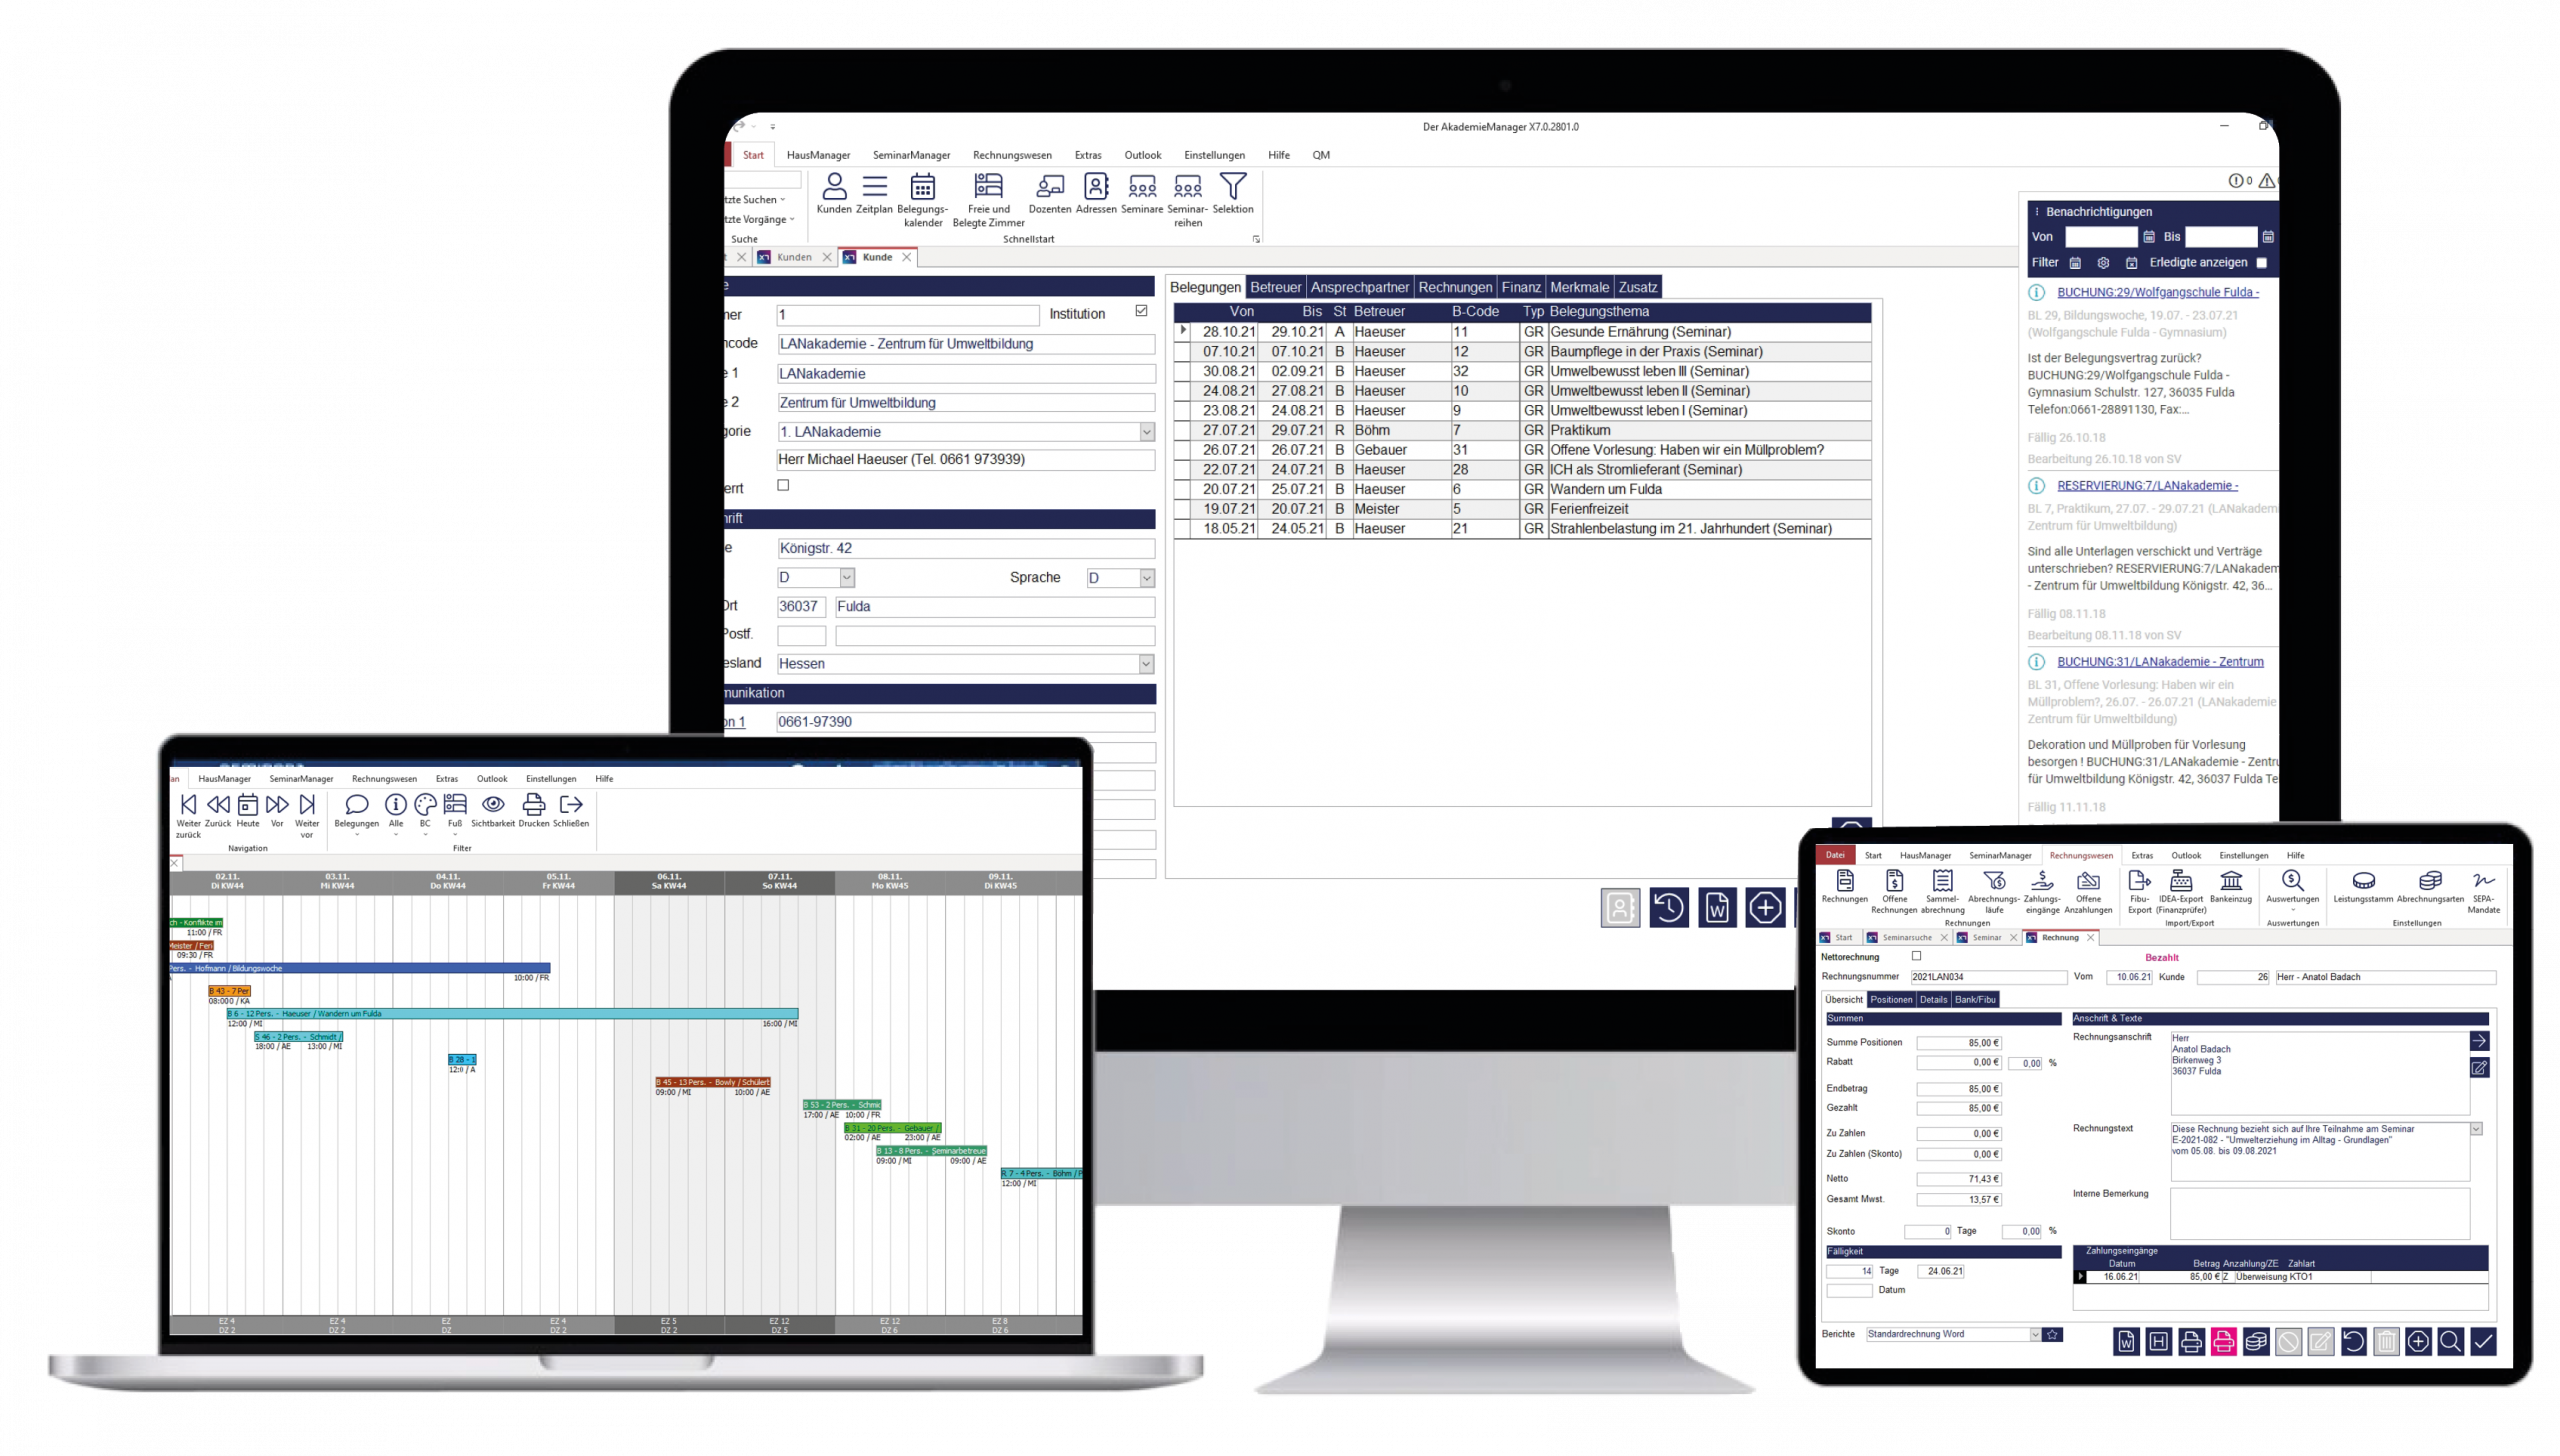
Task: Expand the Bundesland (Hessen) dropdown selector
Action: (x=1150, y=663)
